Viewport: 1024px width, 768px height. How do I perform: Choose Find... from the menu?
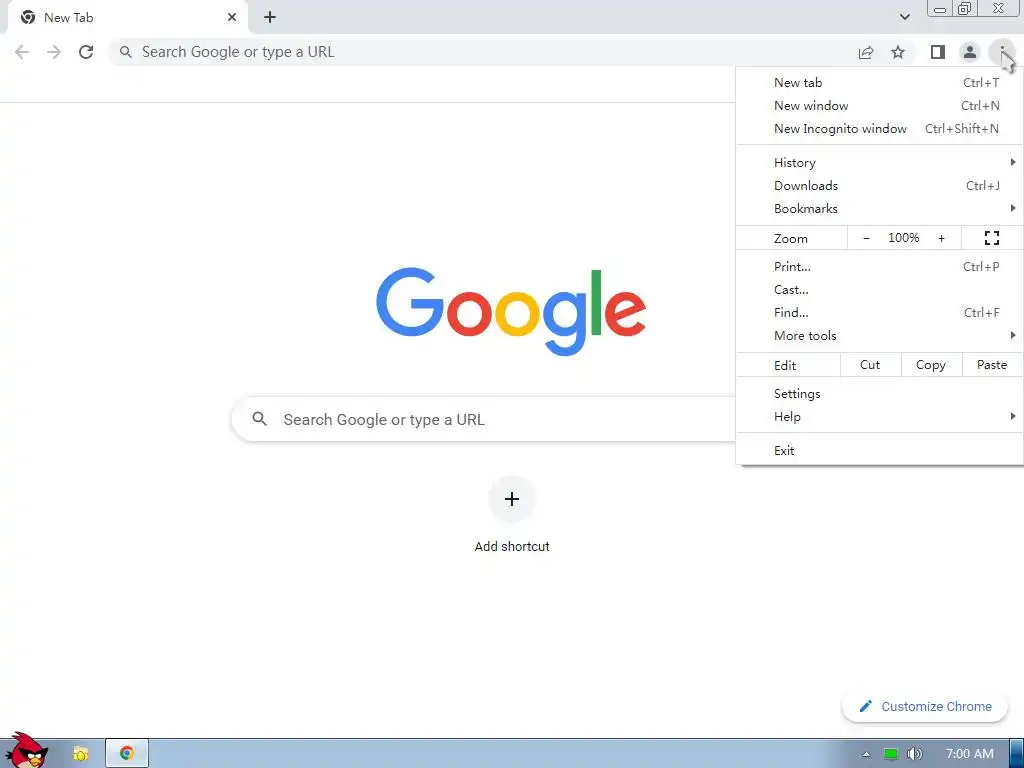[x=880, y=312]
